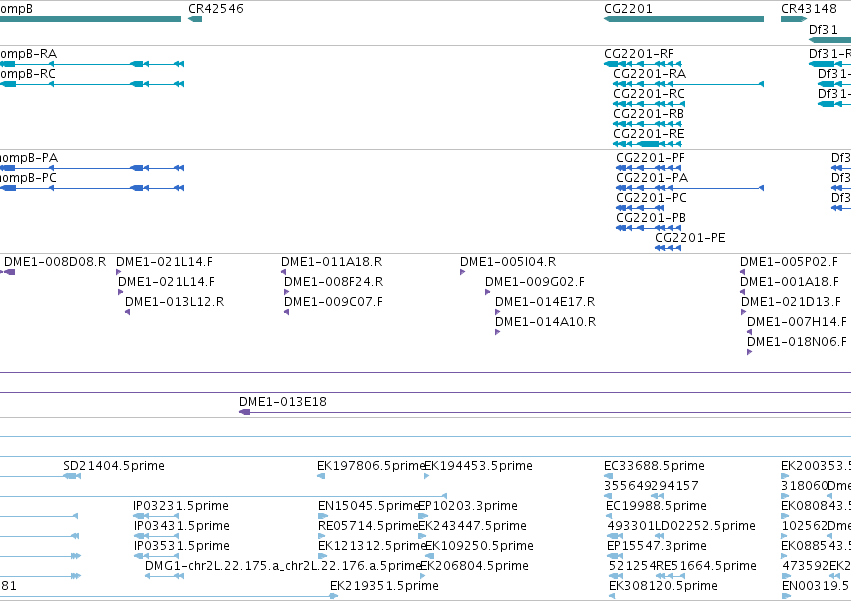The height and width of the screenshot is (601, 851).
Task: Open BAC end DME1-001A18.F
Action: point(789,282)
